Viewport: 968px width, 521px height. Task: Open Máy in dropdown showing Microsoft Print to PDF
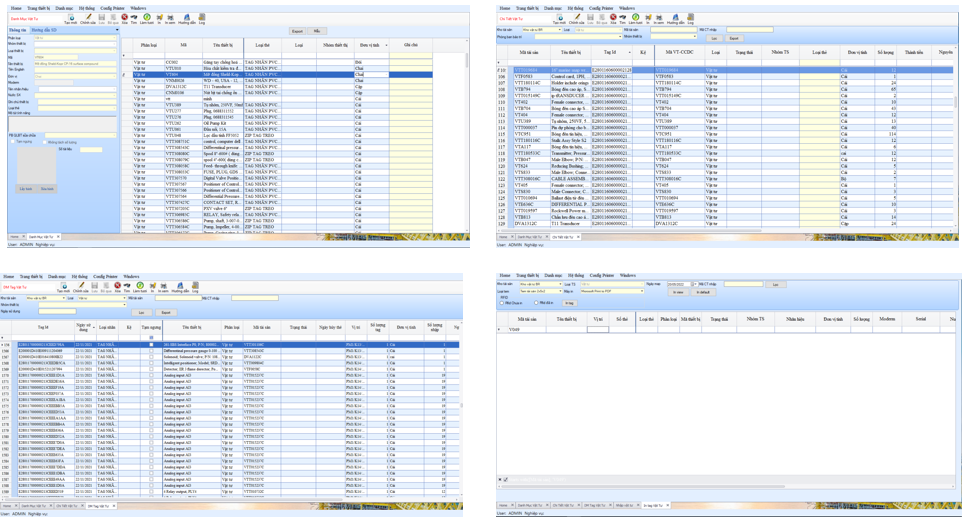pyautogui.click(x=642, y=291)
